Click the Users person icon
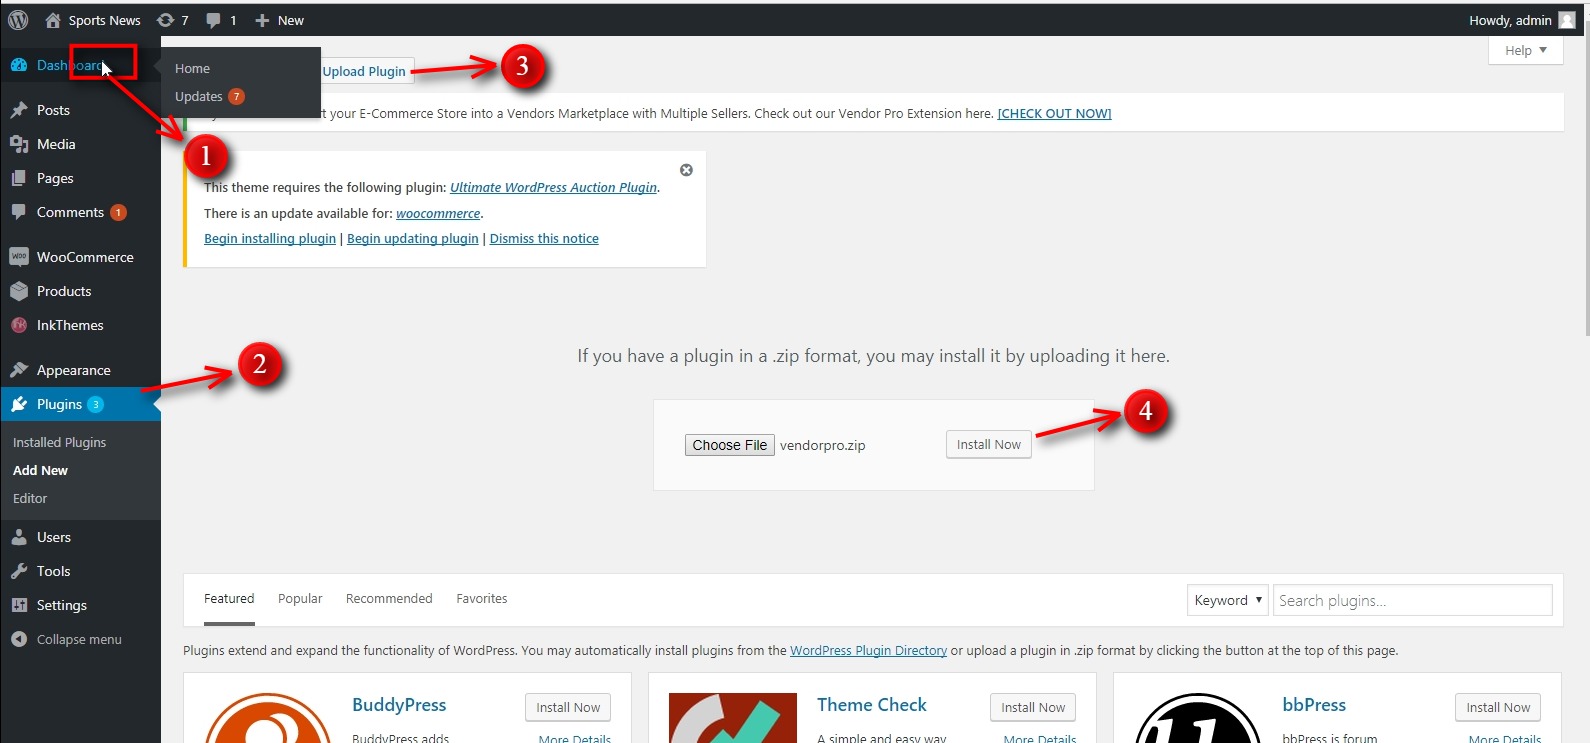 pos(18,537)
